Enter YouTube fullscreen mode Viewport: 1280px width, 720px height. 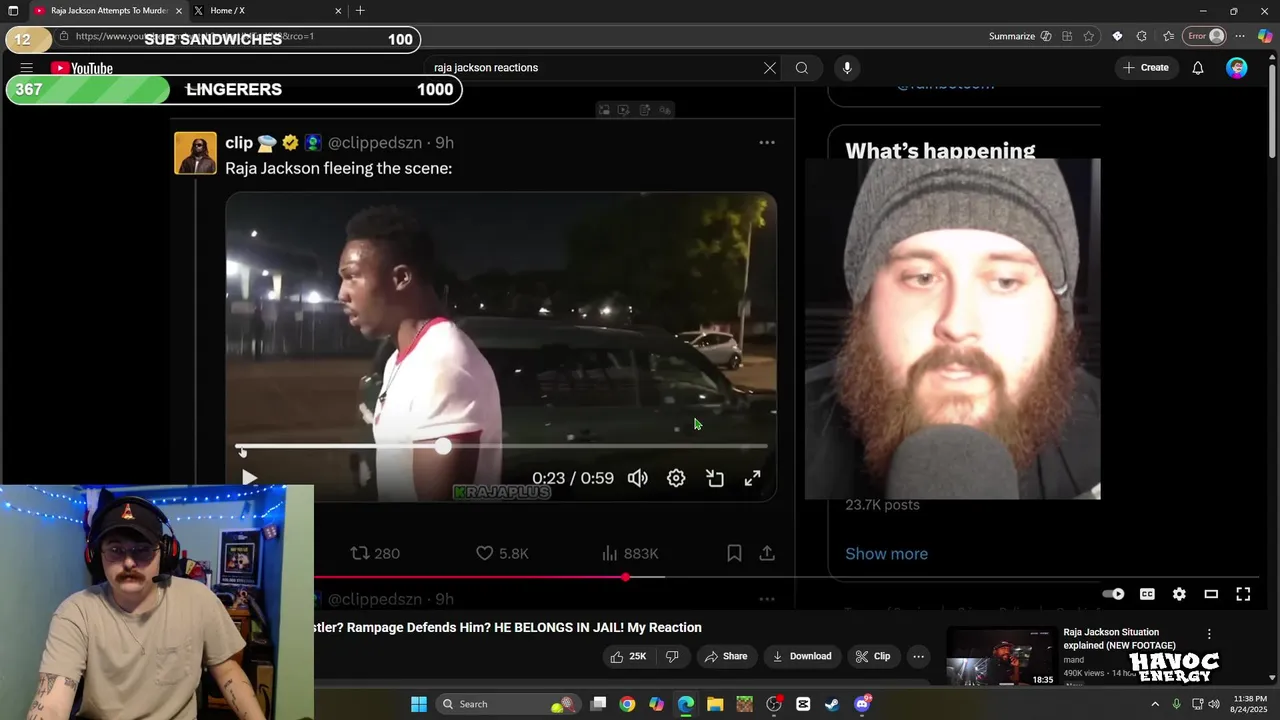tap(1243, 594)
